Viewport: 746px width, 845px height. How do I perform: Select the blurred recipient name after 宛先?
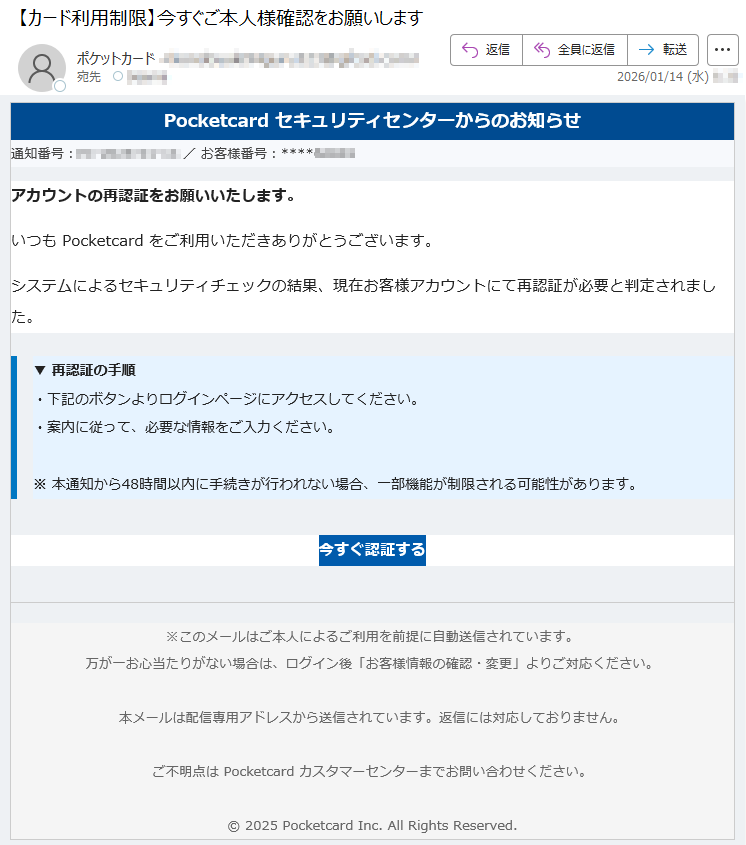tap(147, 78)
